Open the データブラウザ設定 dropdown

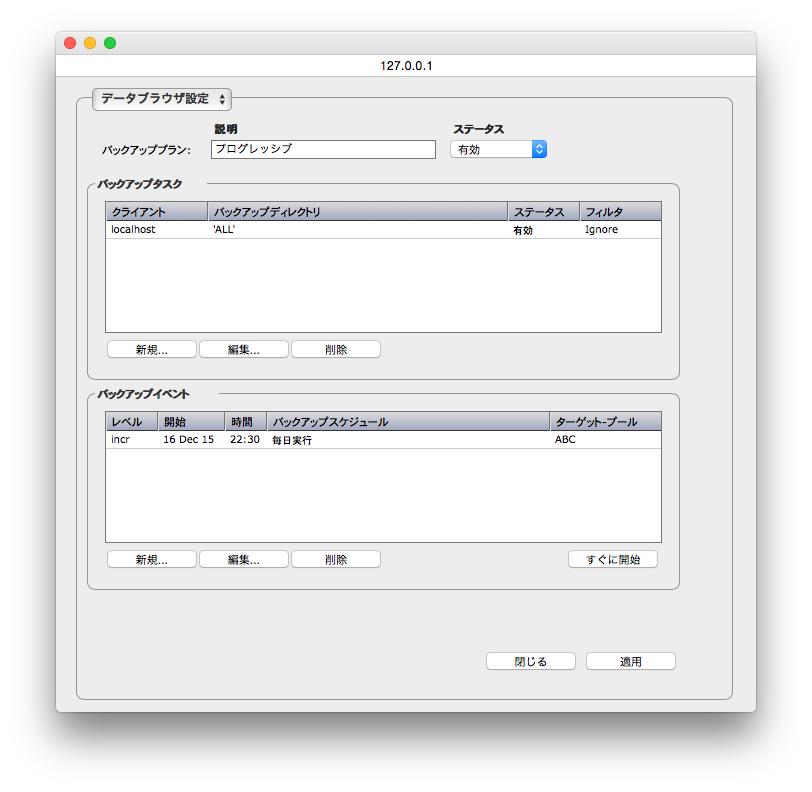pyautogui.click(x=162, y=99)
